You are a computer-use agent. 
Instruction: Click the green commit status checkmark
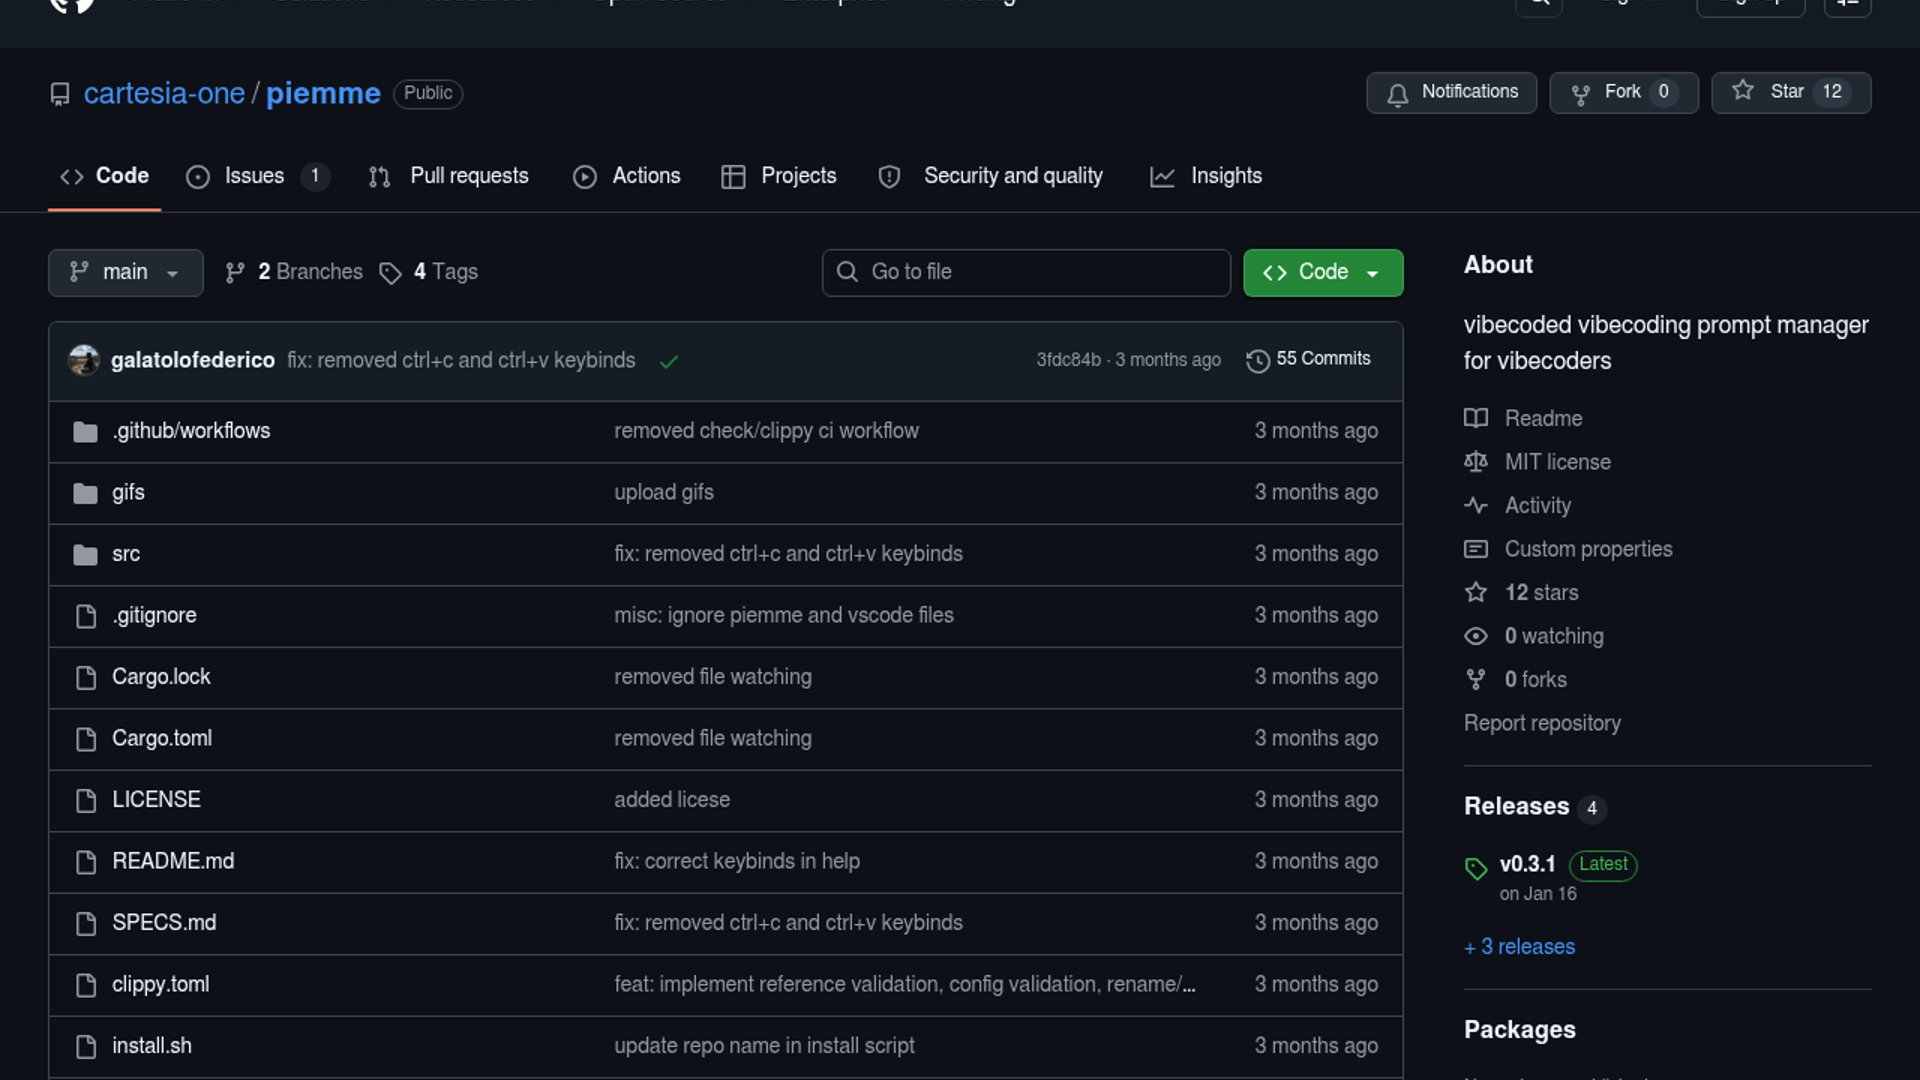tap(669, 361)
